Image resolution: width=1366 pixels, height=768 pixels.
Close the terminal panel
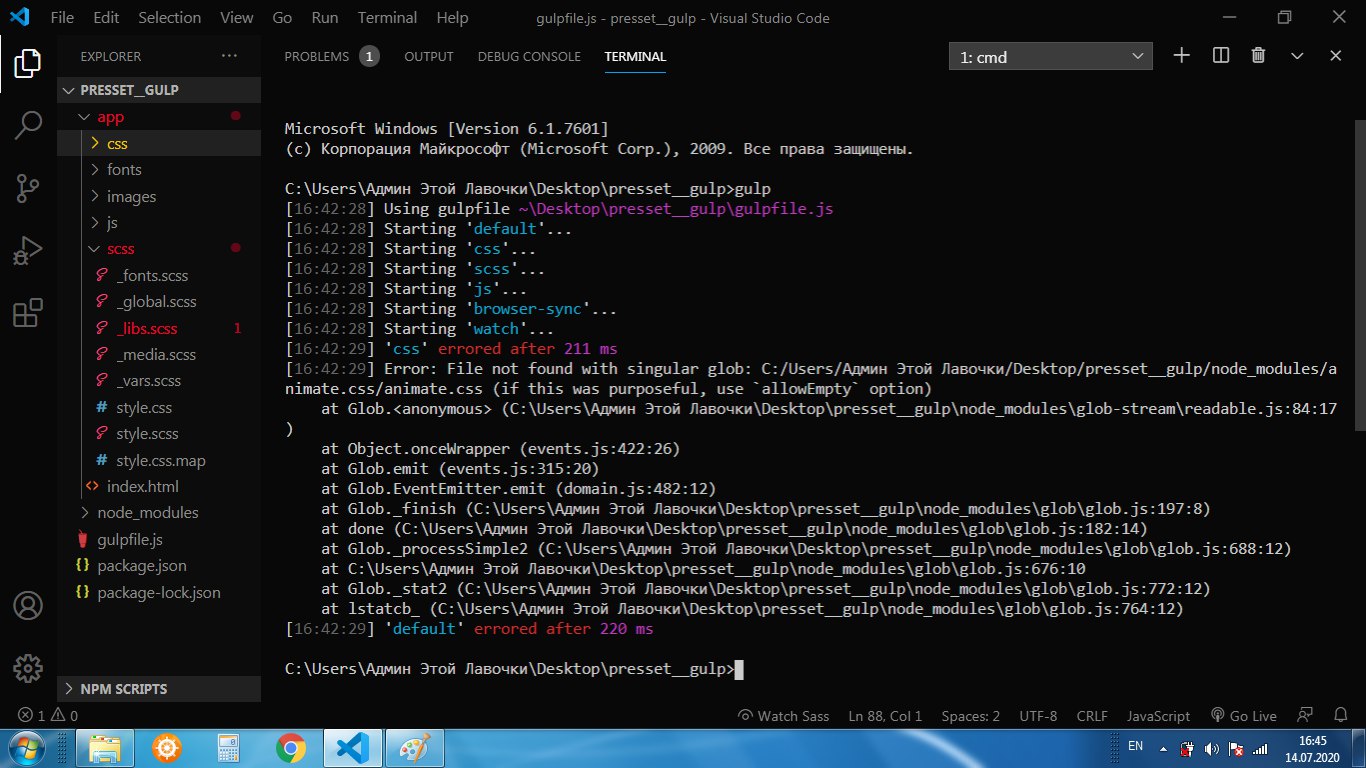(x=1335, y=56)
